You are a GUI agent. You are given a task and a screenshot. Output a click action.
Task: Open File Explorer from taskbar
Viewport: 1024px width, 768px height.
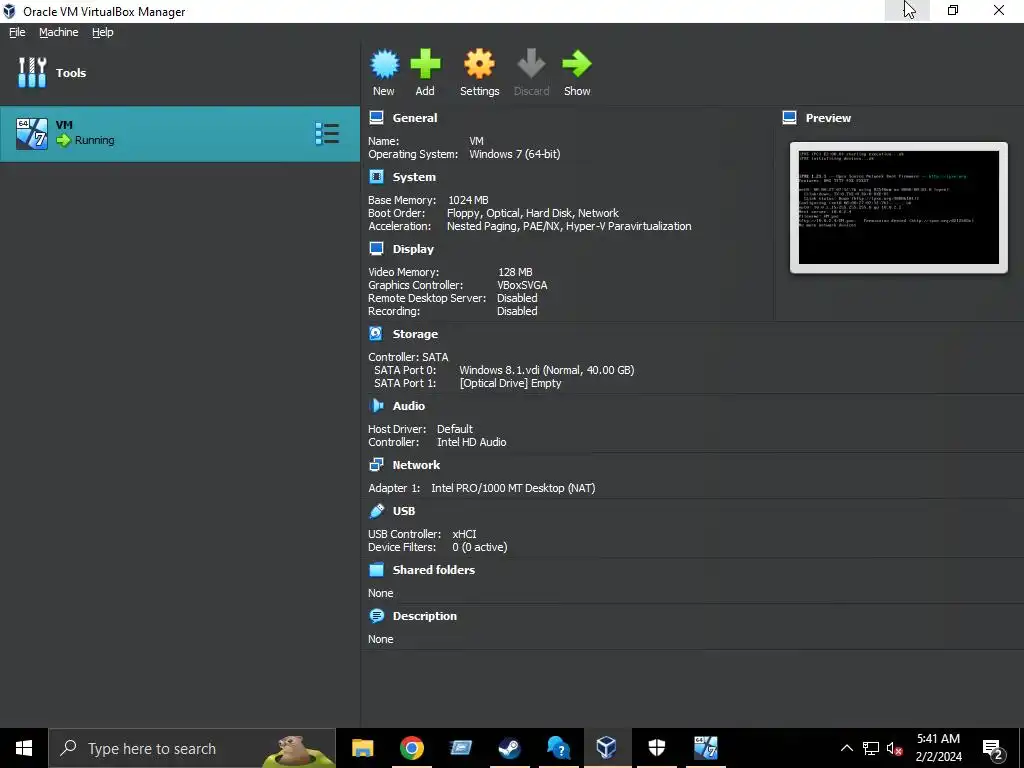click(x=362, y=748)
